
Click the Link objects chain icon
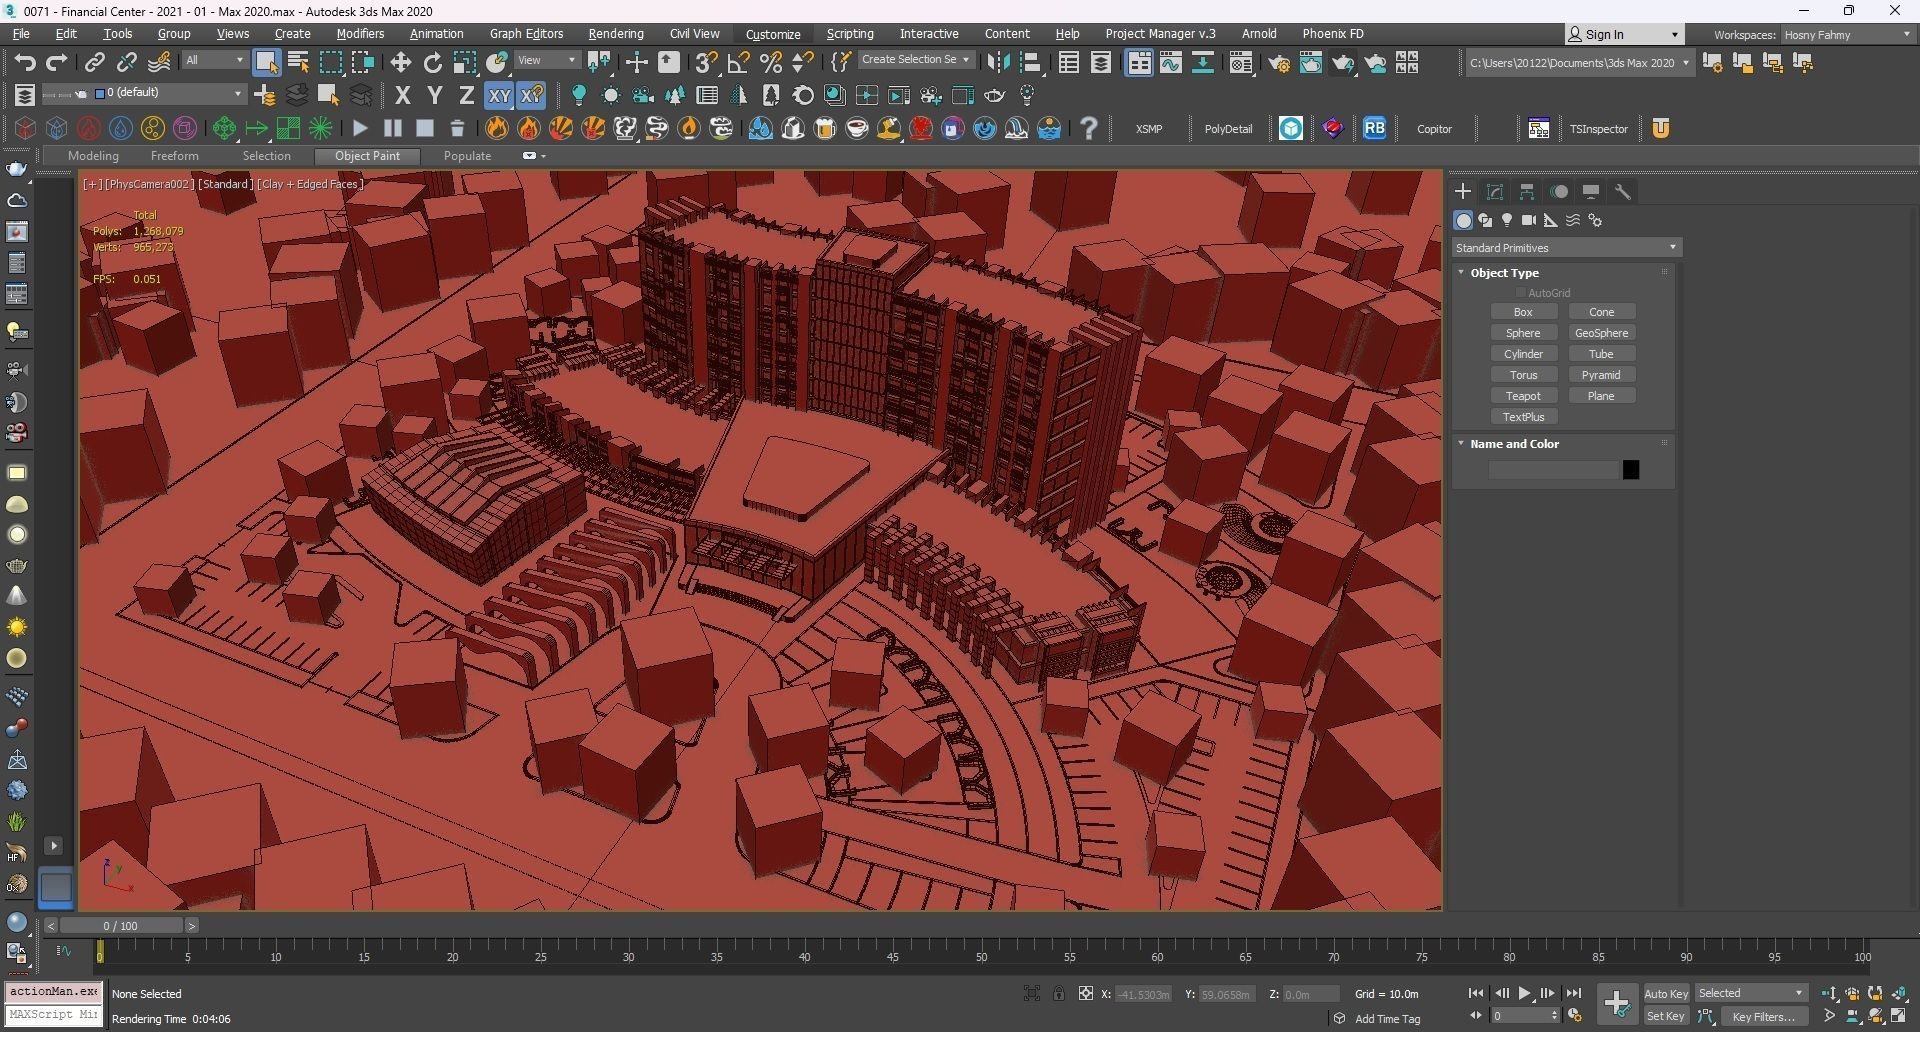(x=94, y=63)
